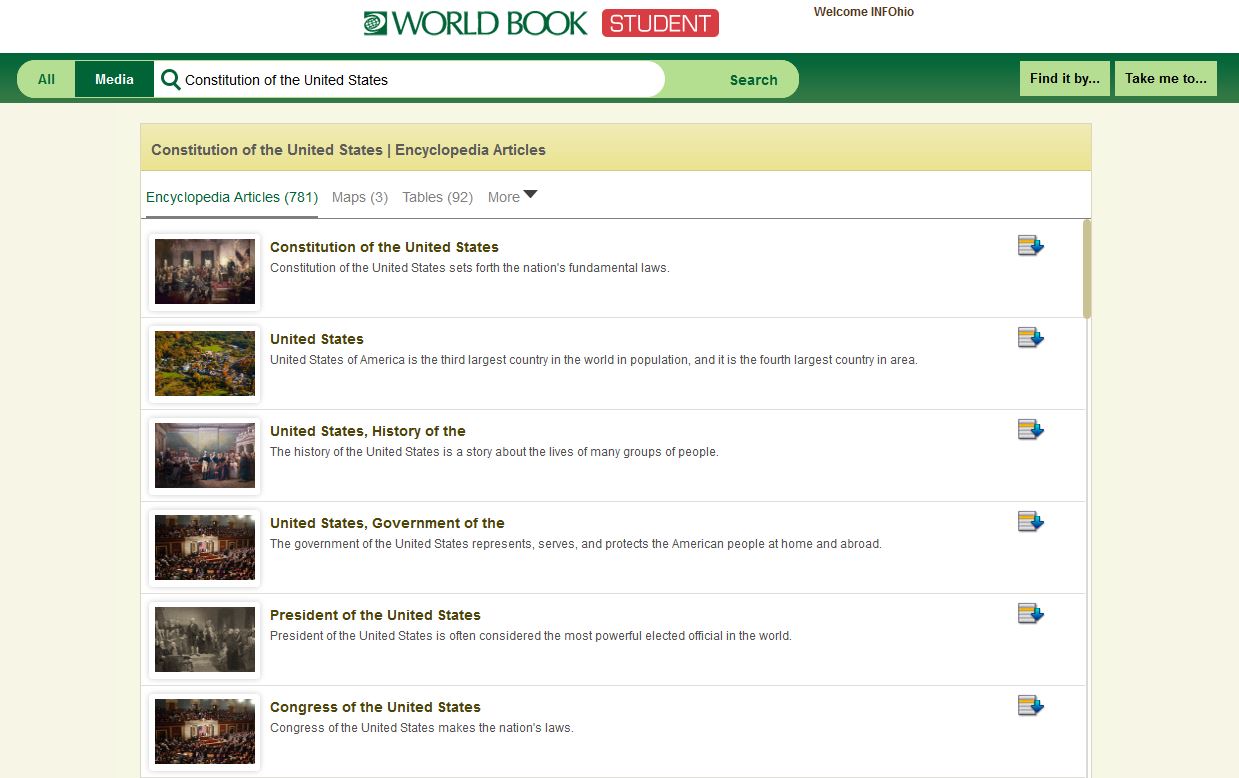Screen dimensions: 1239x778
Task: Click the green Search button
Action: (x=753, y=80)
